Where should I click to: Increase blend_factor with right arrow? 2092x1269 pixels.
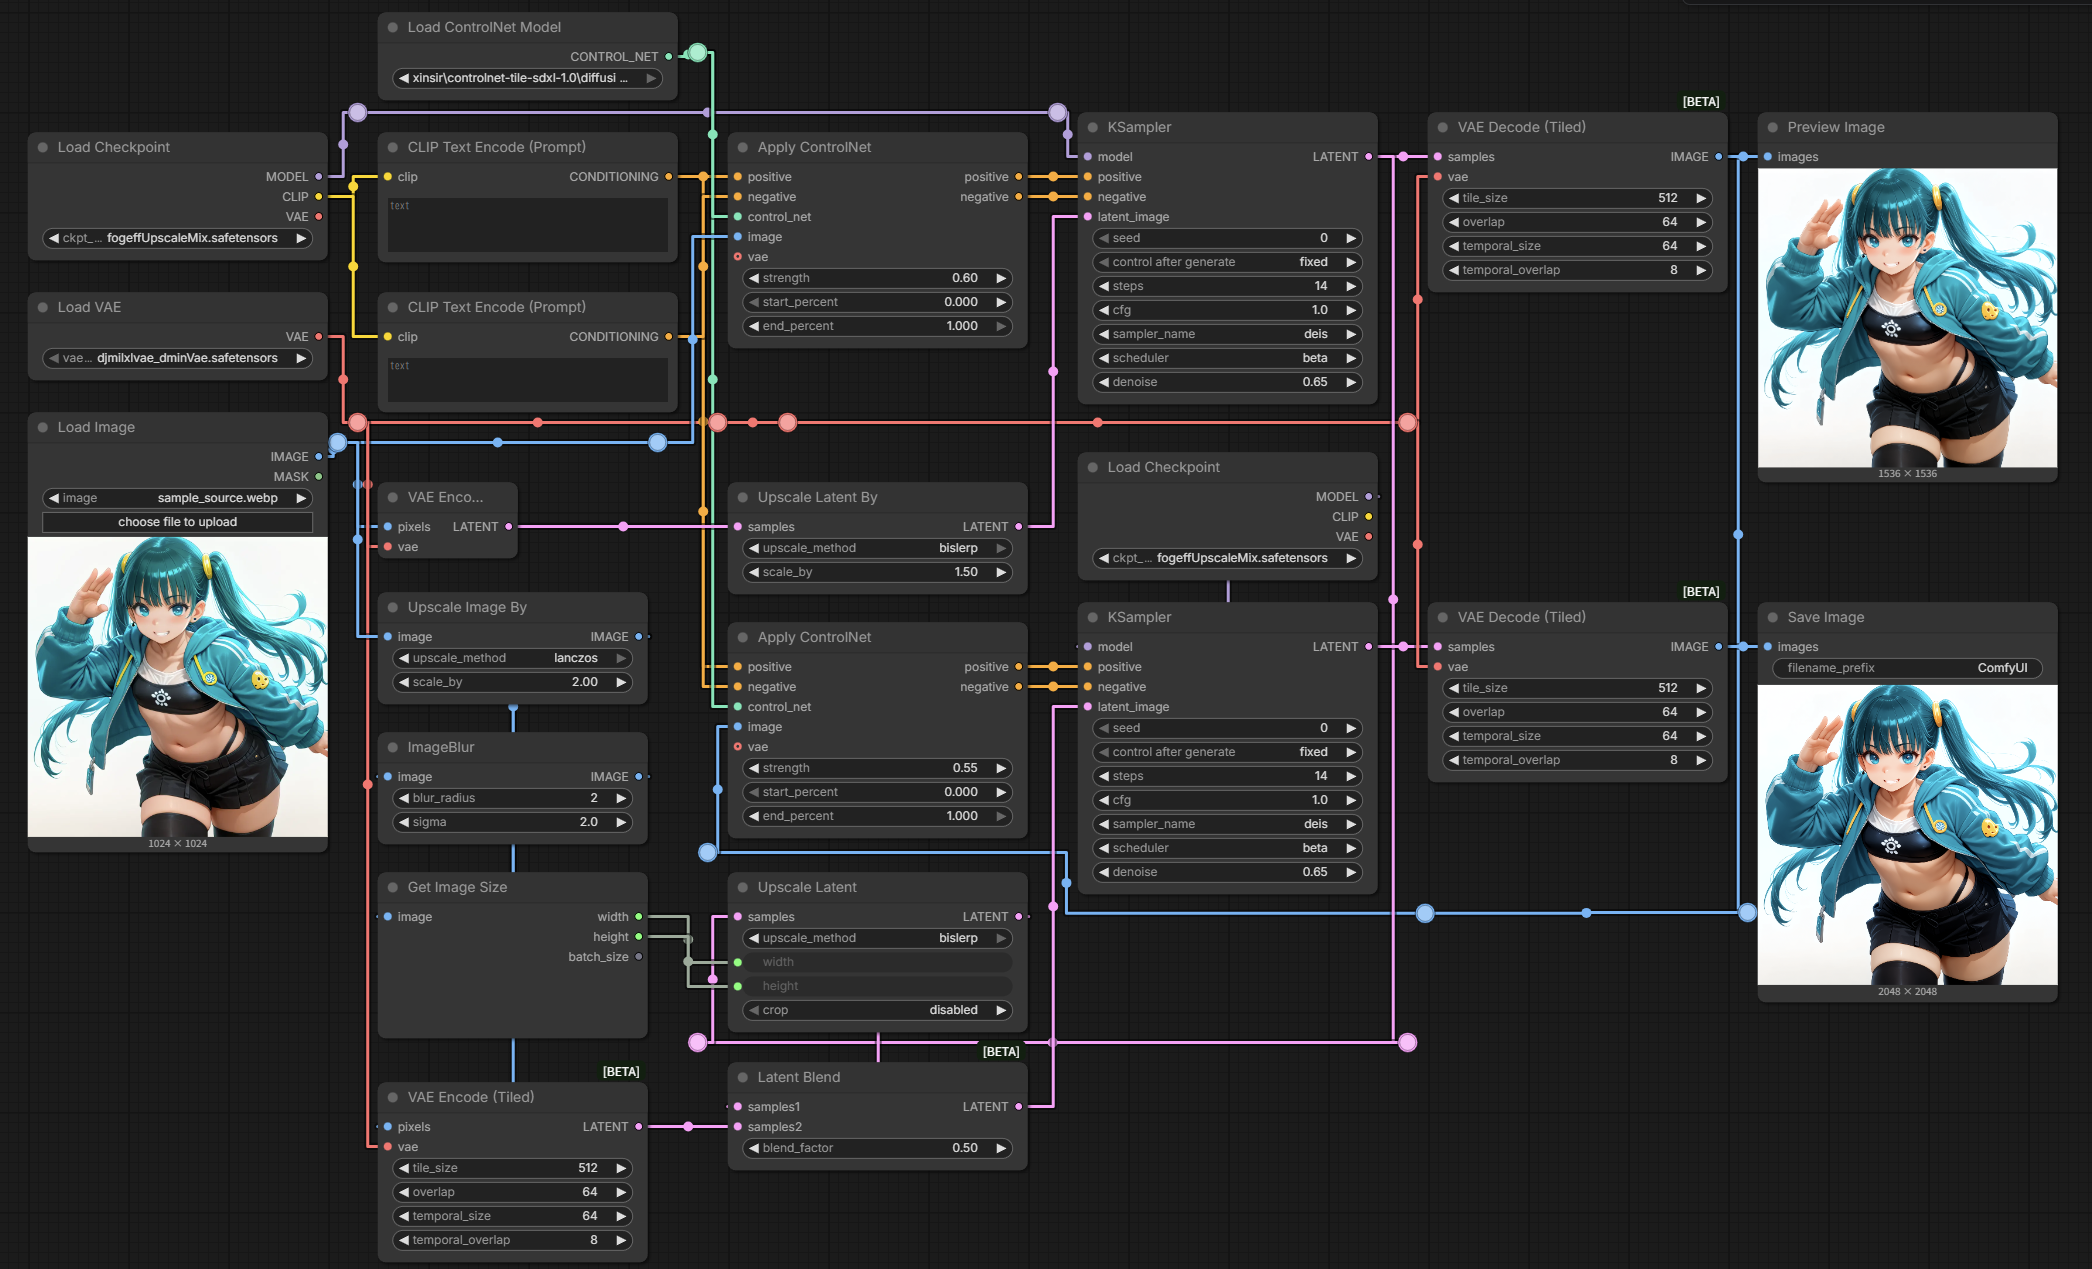click(1001, 1148)
